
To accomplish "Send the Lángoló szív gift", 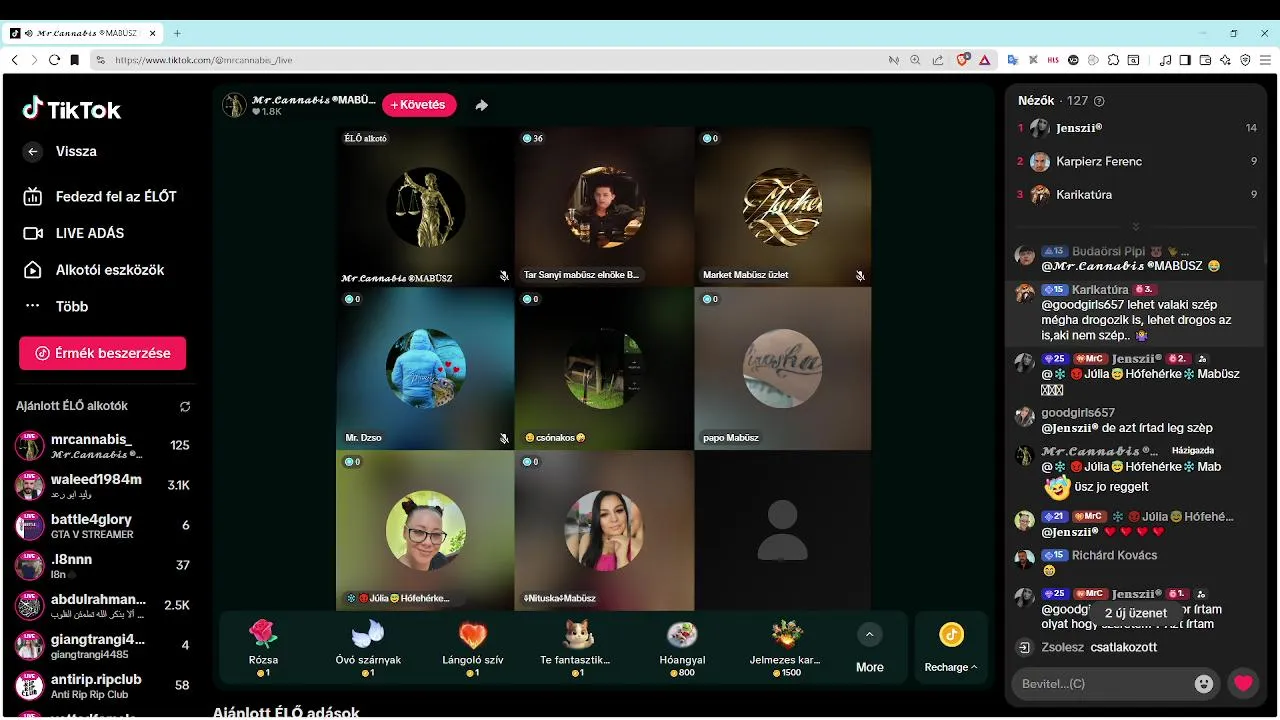I will tap(472, 647).
